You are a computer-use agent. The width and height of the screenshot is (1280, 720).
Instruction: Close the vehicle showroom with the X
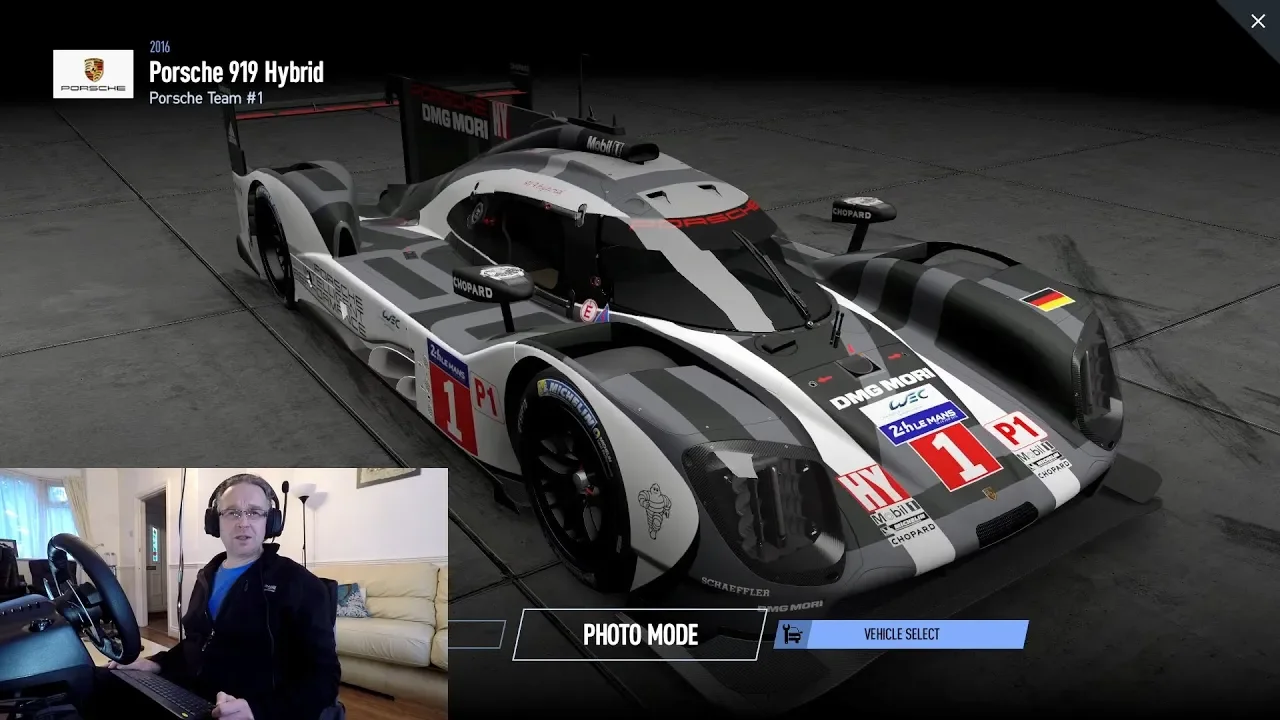coord(1257,21)
